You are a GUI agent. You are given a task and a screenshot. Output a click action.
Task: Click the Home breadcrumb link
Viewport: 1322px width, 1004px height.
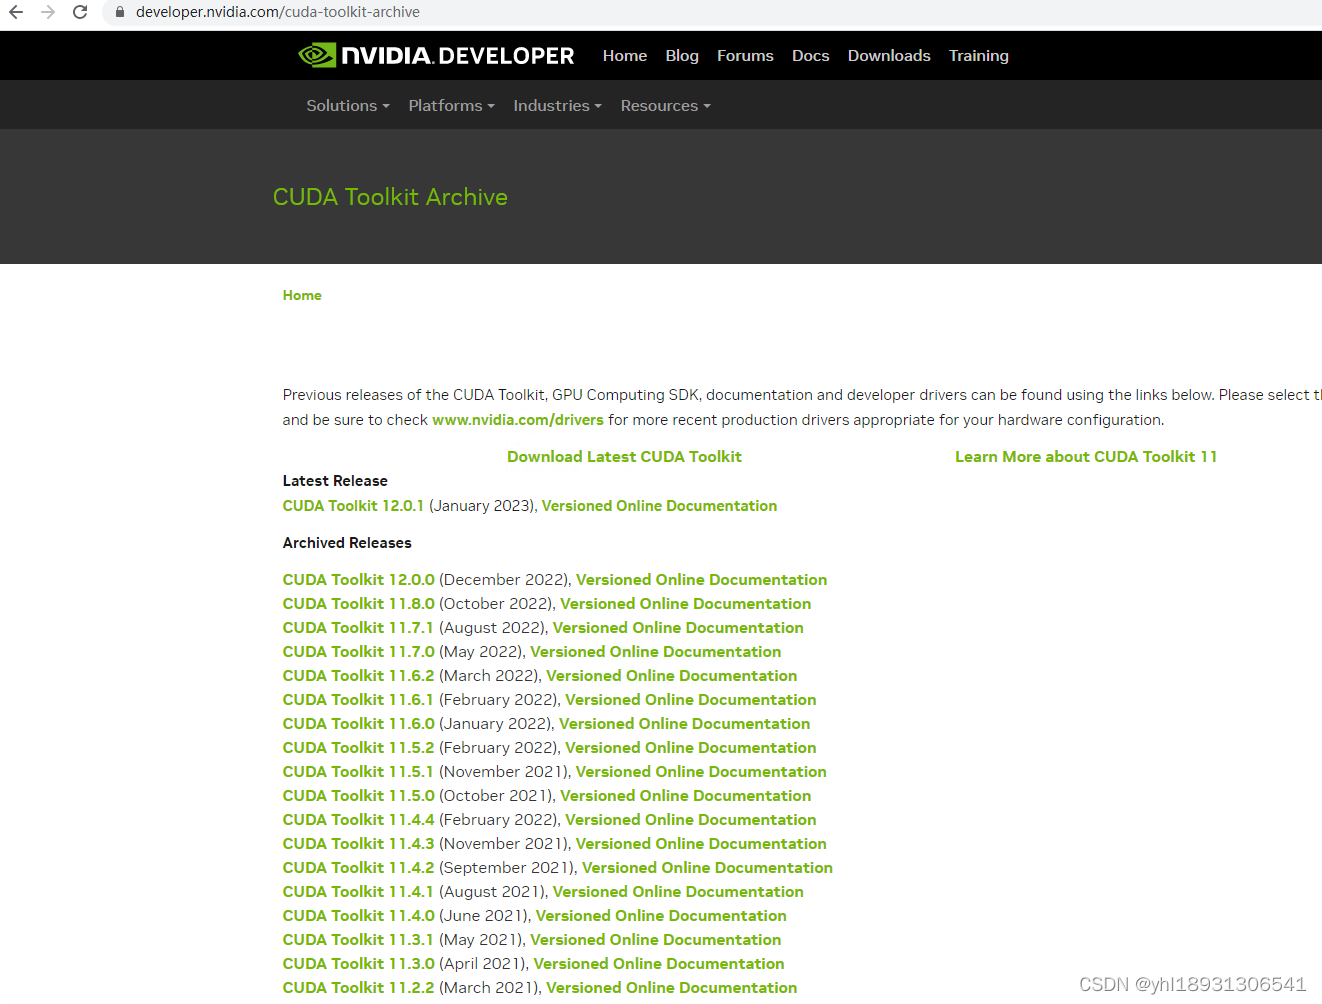click(x=302, y=295)
